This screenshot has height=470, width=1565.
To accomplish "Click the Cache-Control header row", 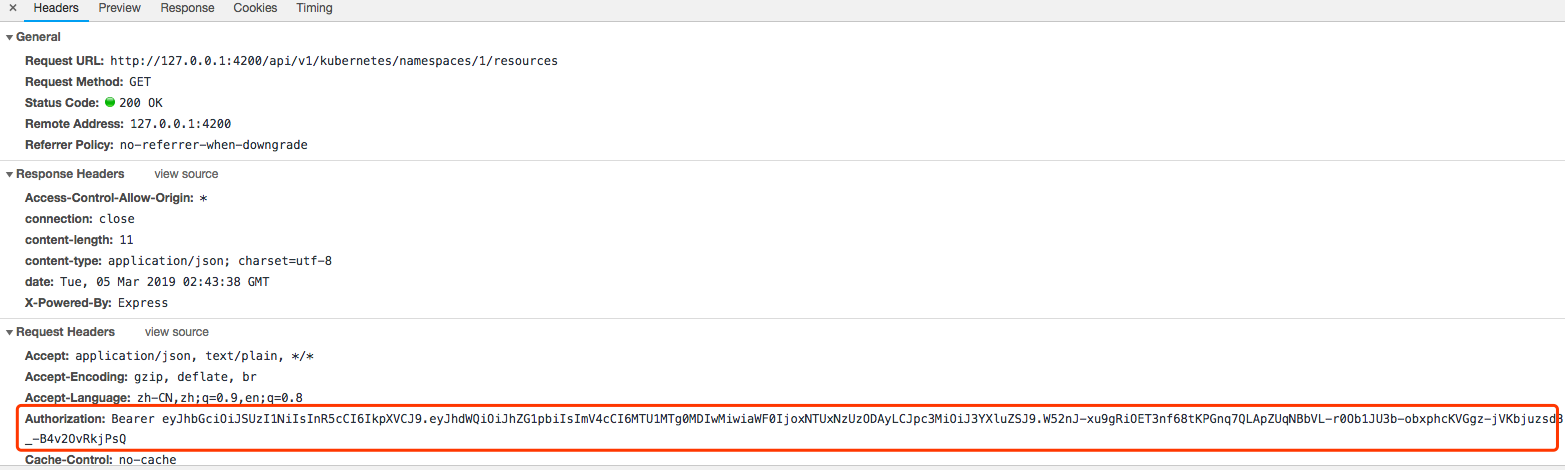I will point(100,461).
